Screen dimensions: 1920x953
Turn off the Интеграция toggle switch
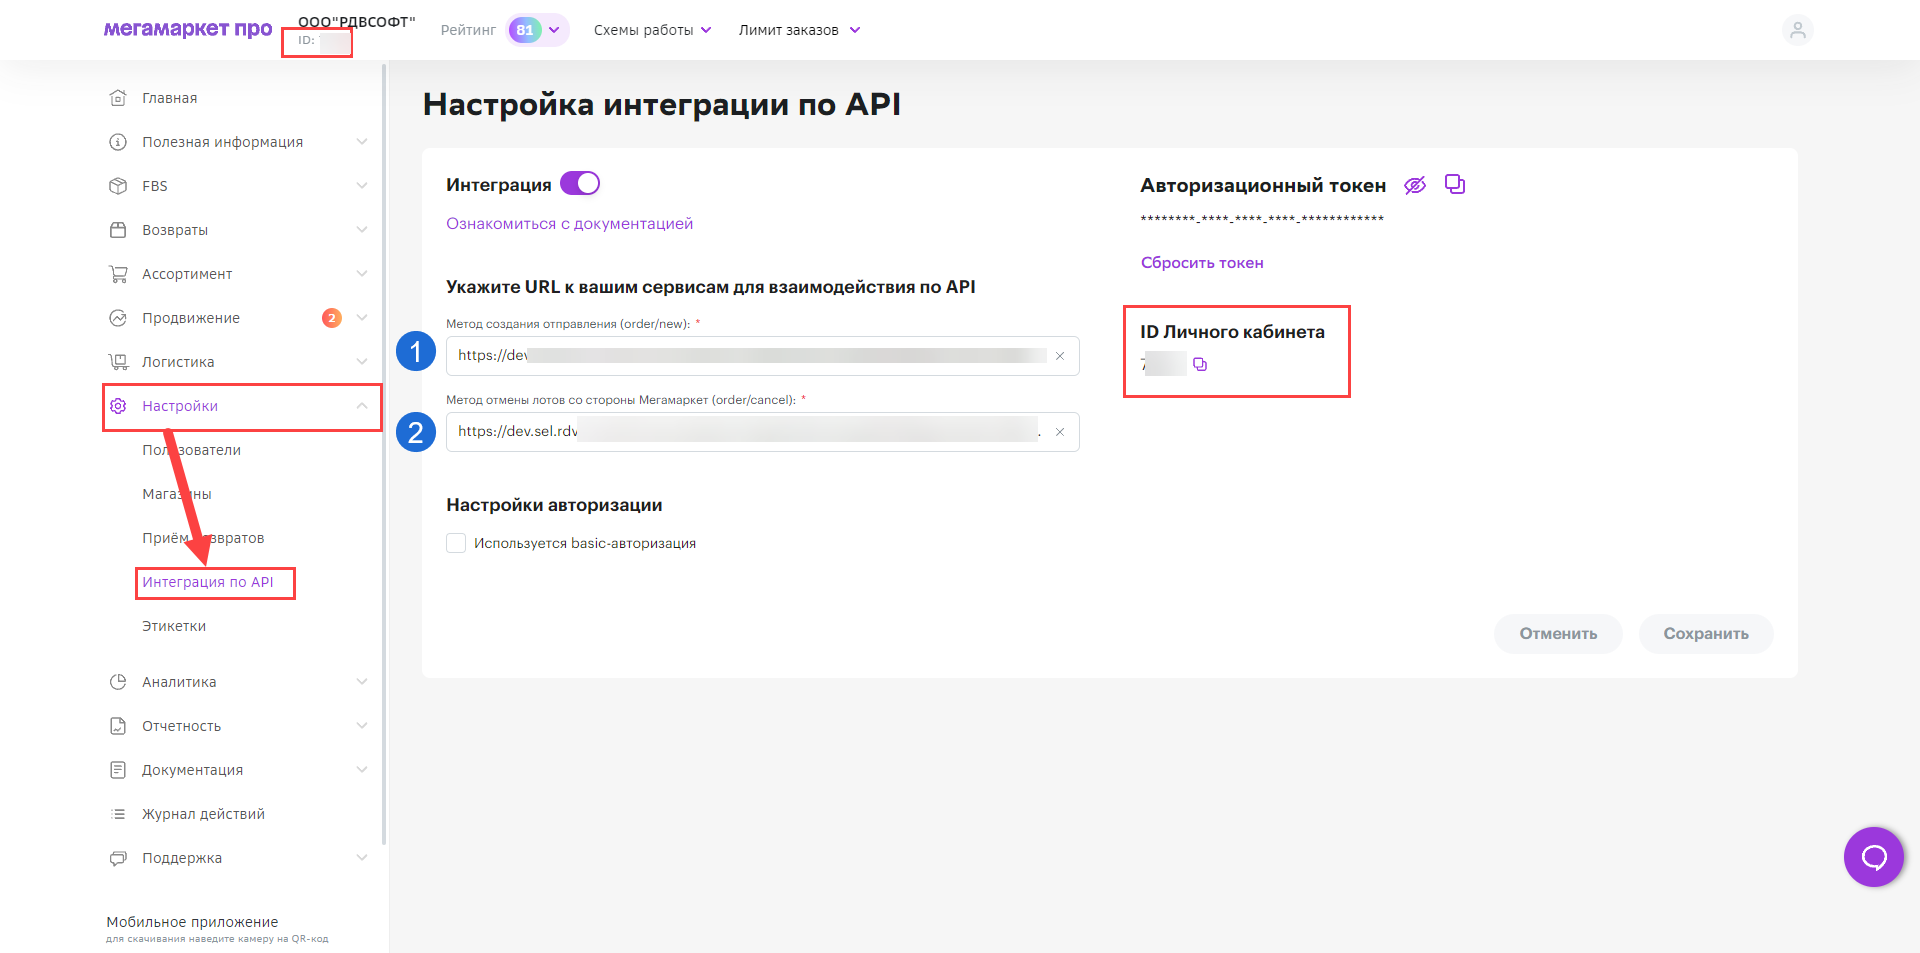[580, 184]
